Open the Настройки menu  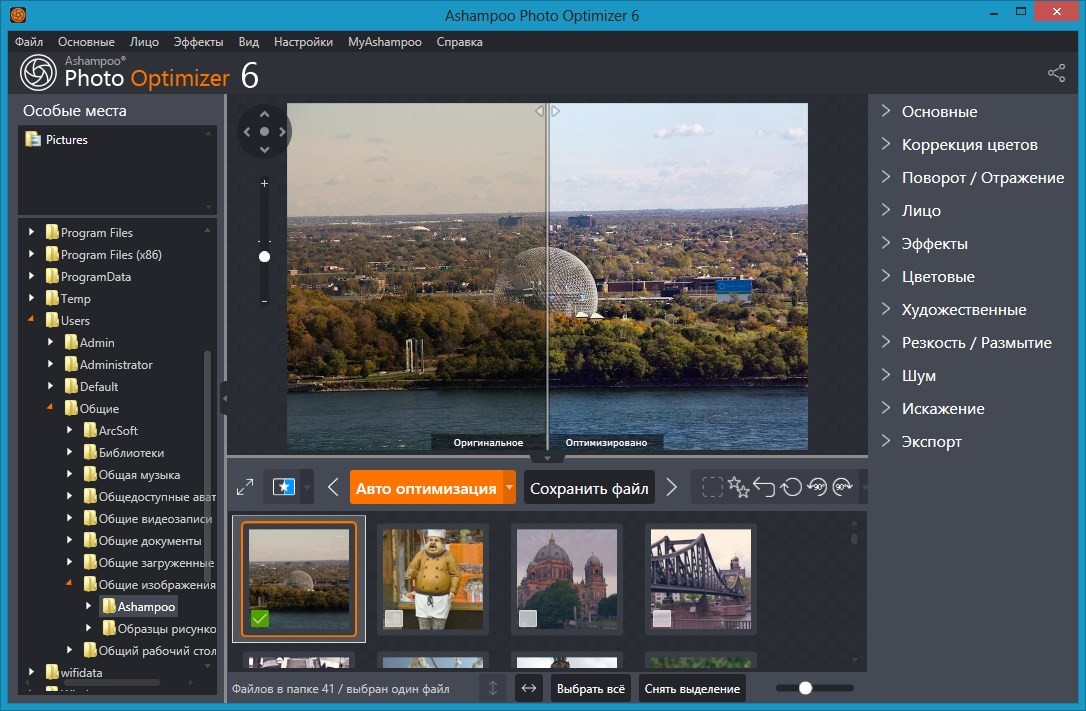click(303, 42)
